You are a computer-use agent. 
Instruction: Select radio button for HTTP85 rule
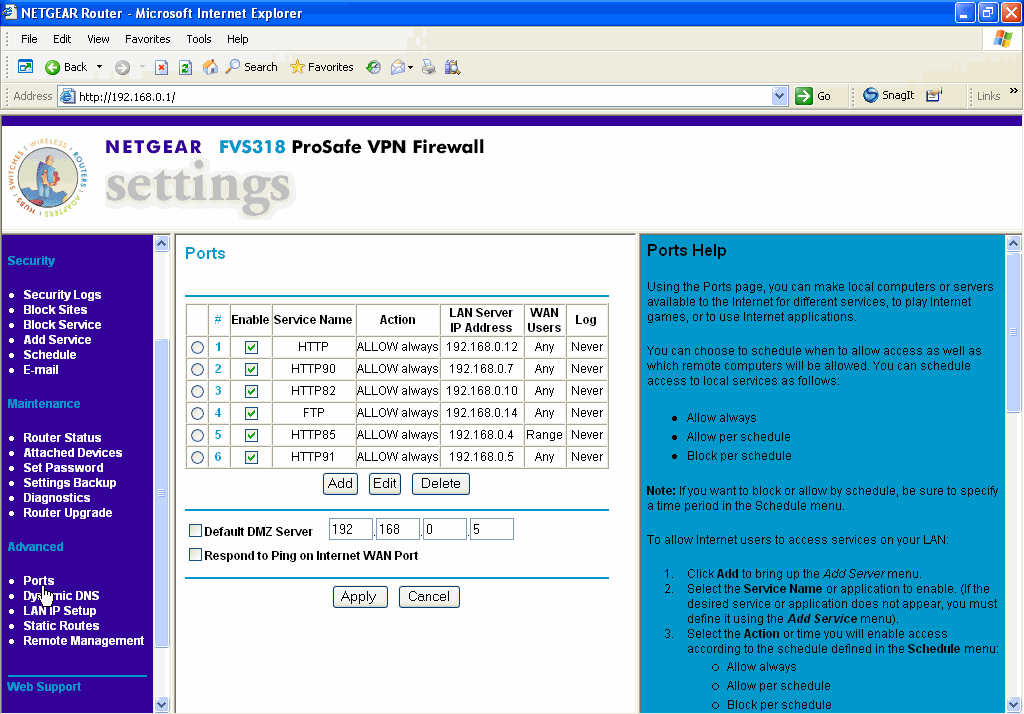pos(197,435)
